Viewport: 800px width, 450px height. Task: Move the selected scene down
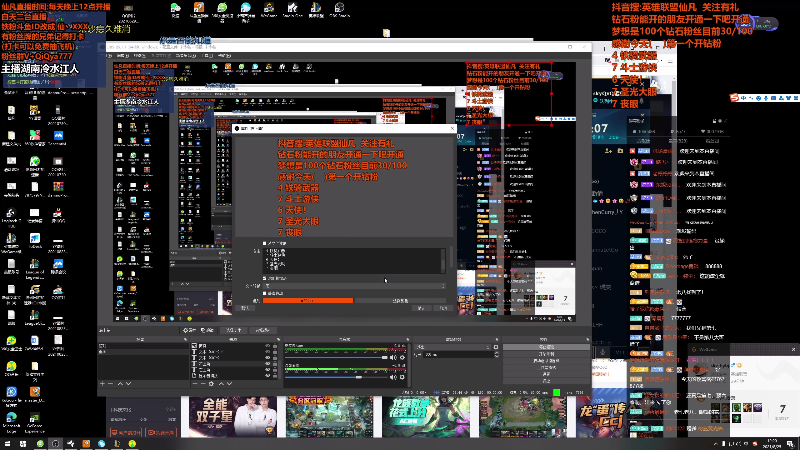click(x=128, y=383)
